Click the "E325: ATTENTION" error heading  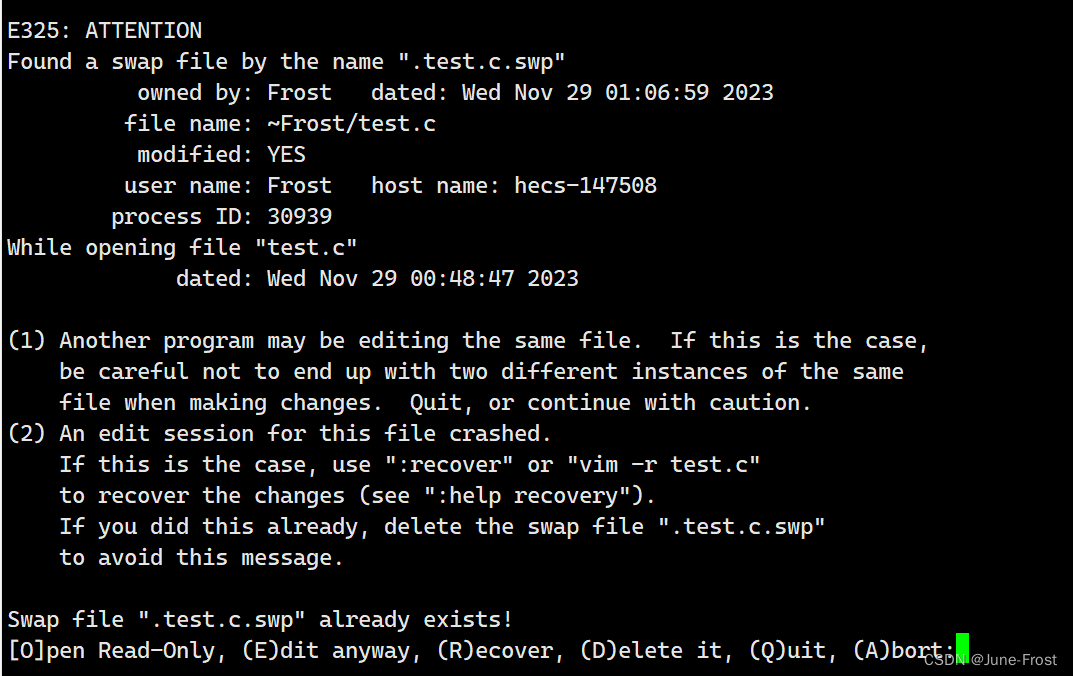[x=104, y=31]
